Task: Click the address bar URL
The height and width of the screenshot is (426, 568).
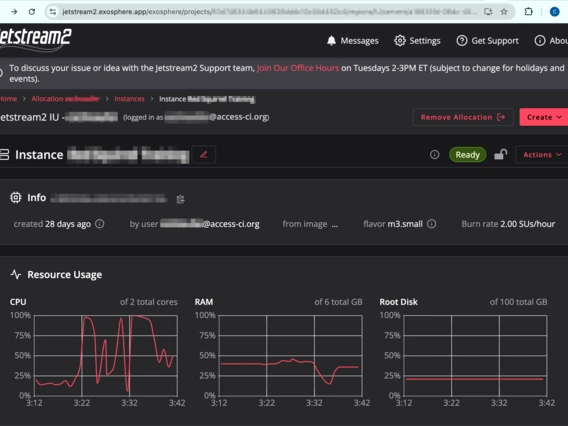Action: (269, 12)
